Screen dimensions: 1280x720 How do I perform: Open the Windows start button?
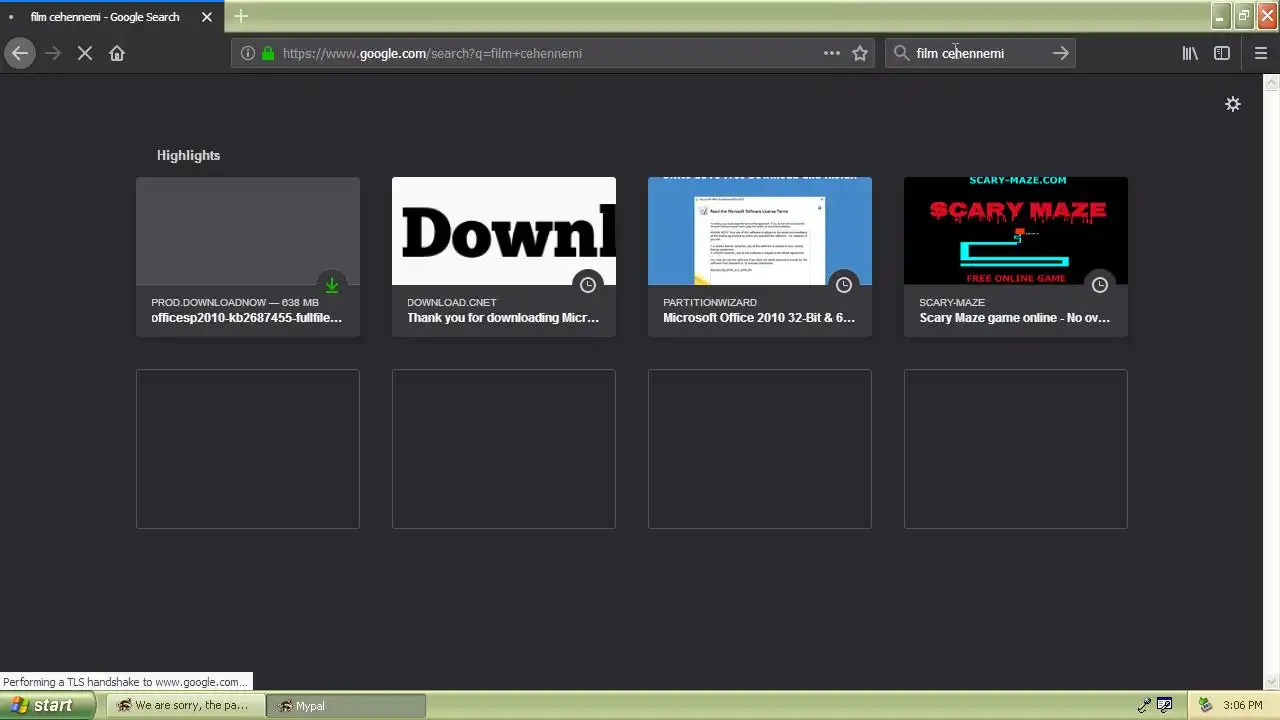click(x=47, y=705)
